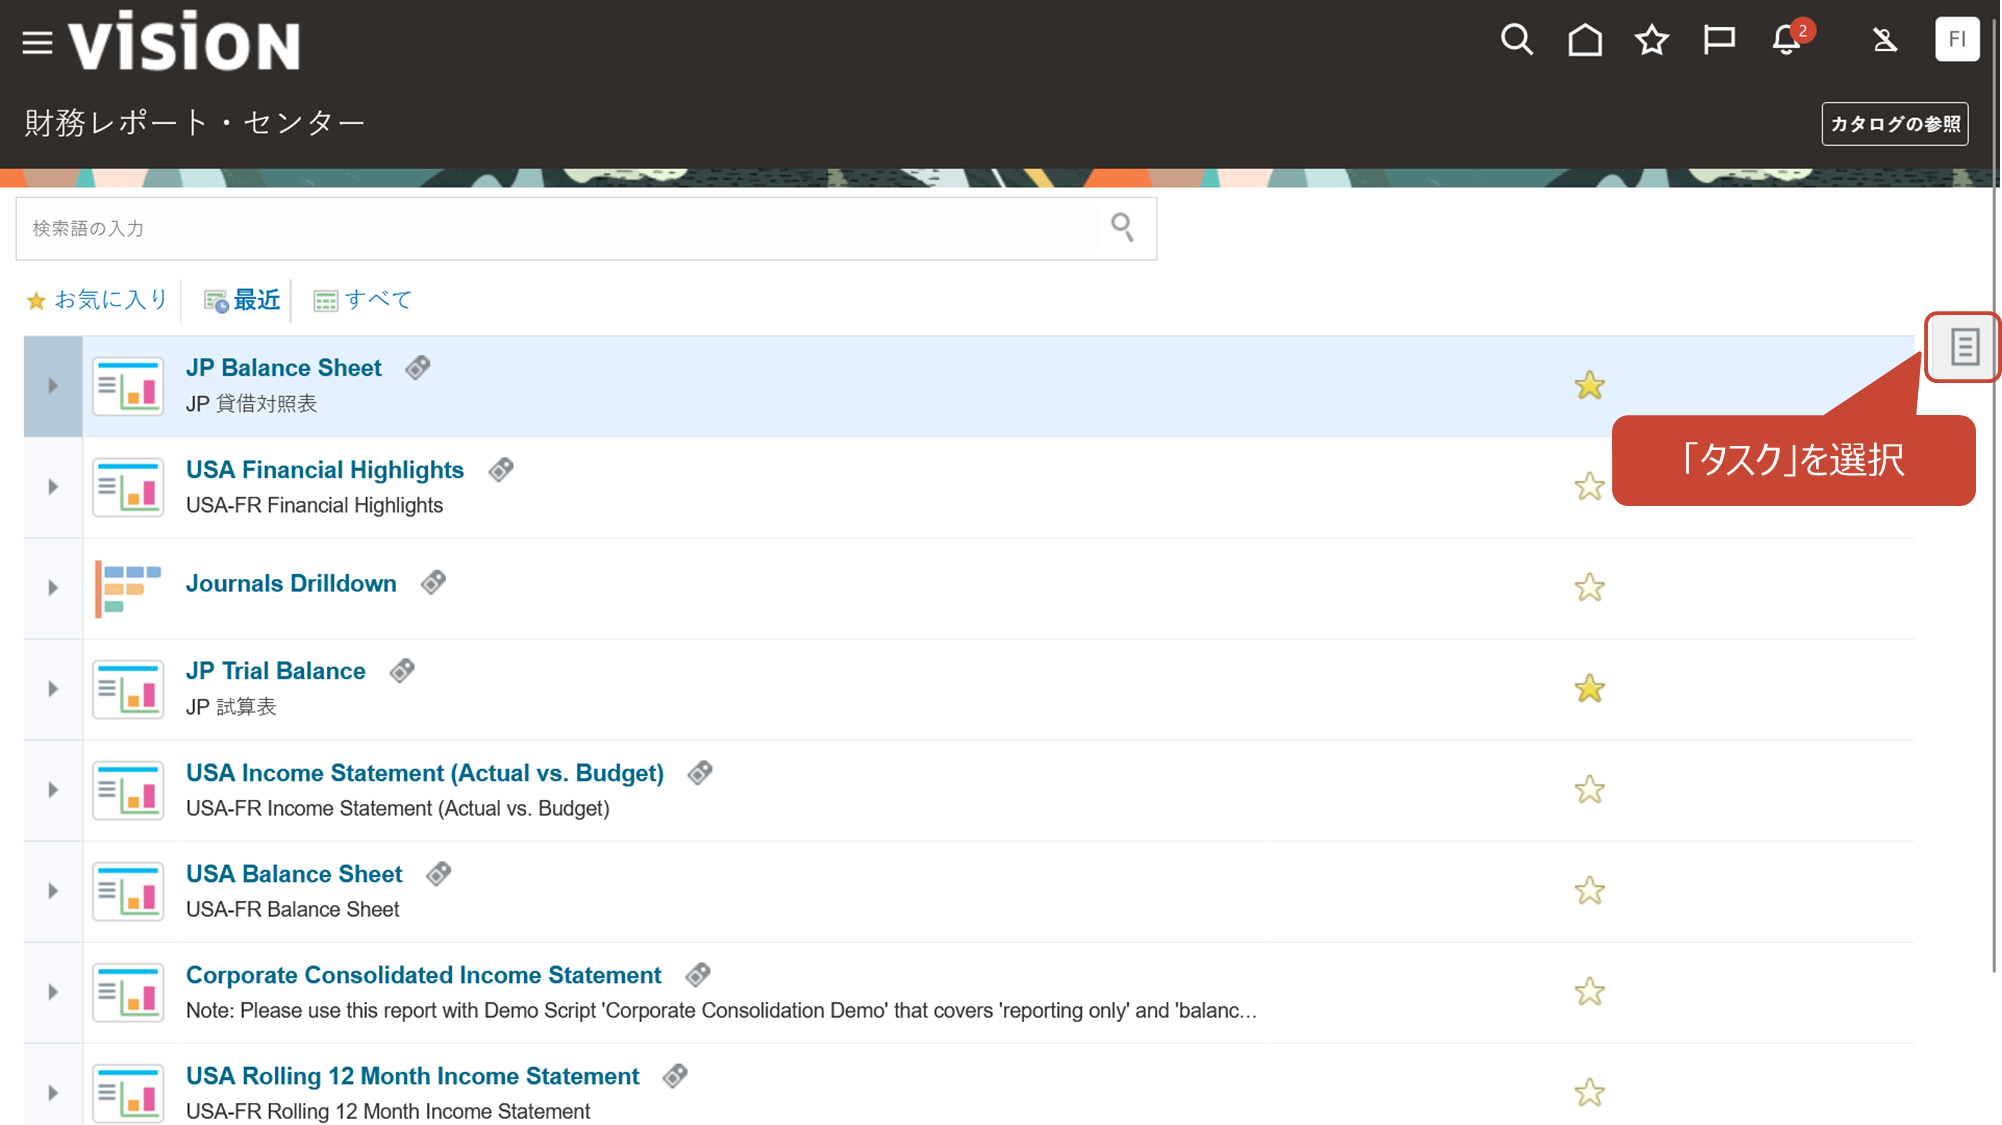The image size is (2002, 1125).
Task: Click the accessibility person icon in header
Action: [1884, 40]
